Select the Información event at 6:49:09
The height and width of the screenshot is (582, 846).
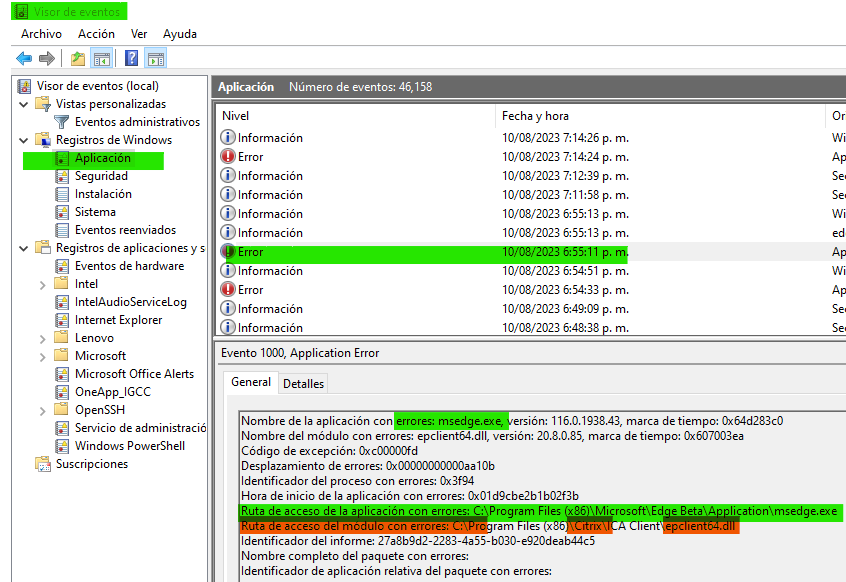(530, 309)
